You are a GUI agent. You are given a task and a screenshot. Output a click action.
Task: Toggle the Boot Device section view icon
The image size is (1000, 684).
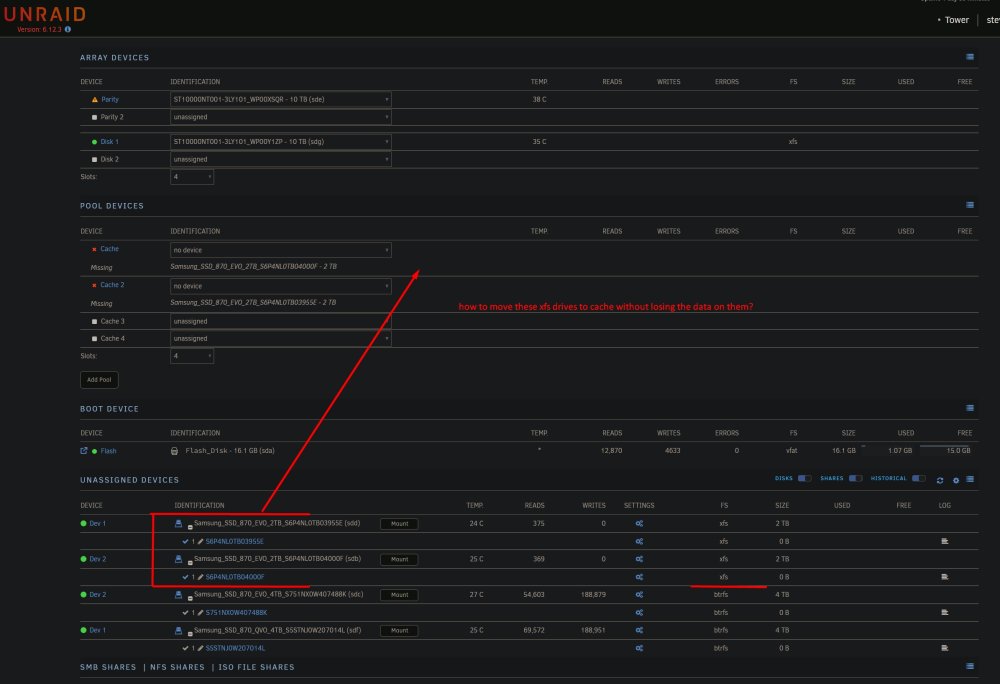pyautogui.click(x=969, y=408)
